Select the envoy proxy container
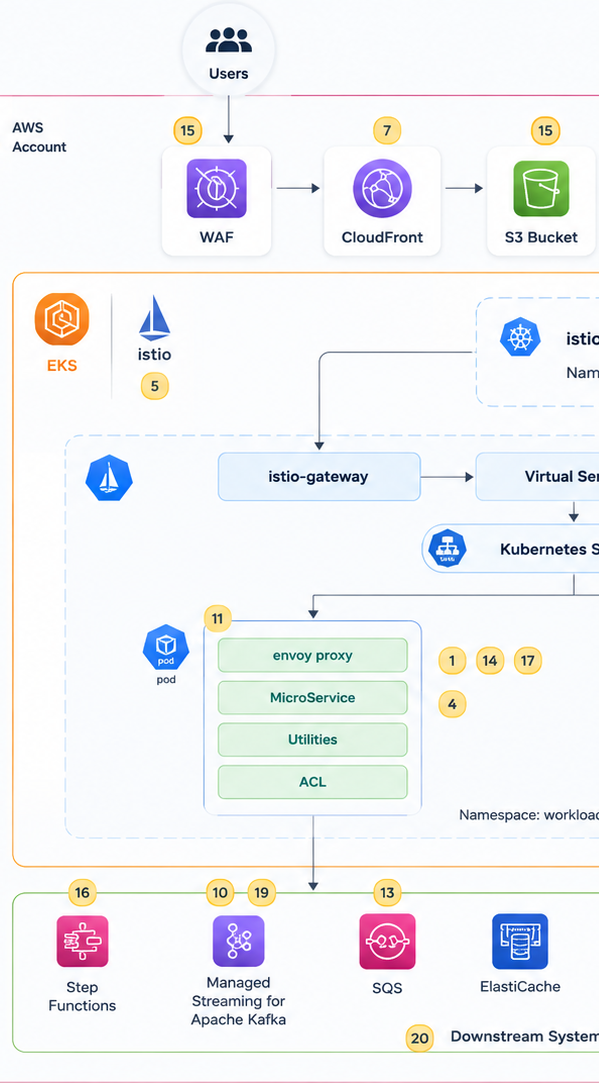This screenshot has height=1083, width=599. [x=313, y=655]
